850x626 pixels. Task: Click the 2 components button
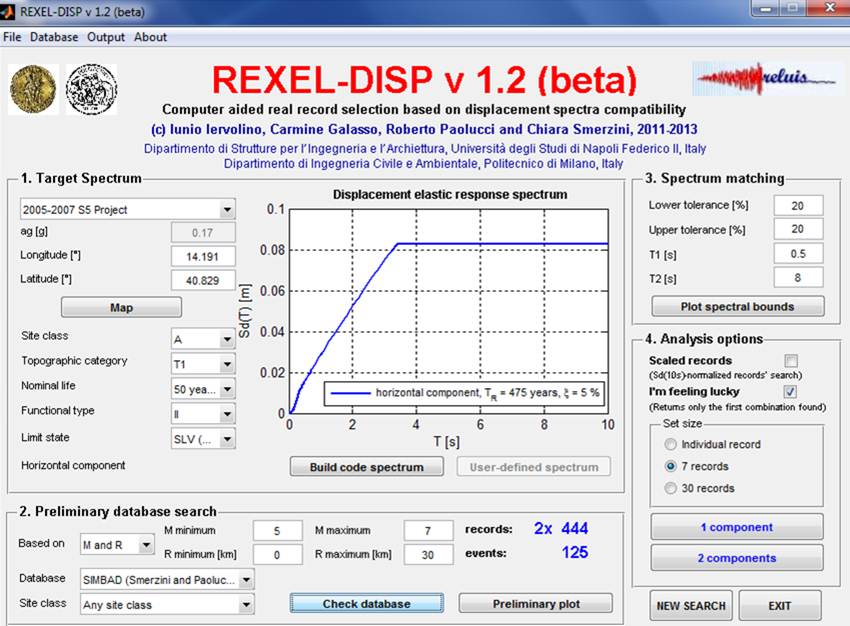[737, 558]
